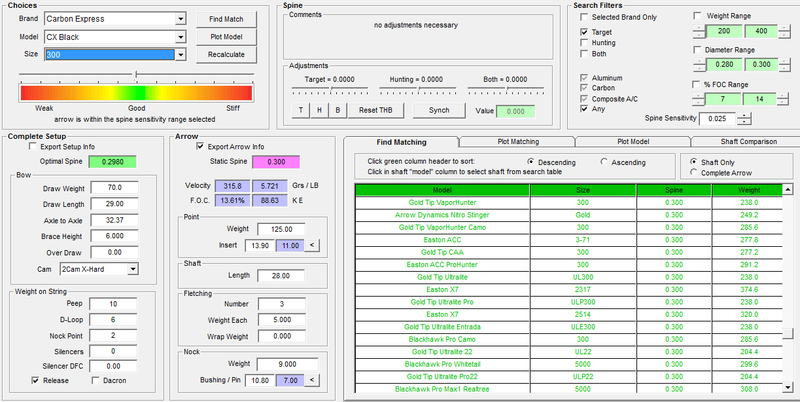
Task: Click the Bushing / Pin arrow button
Action: 312,380
